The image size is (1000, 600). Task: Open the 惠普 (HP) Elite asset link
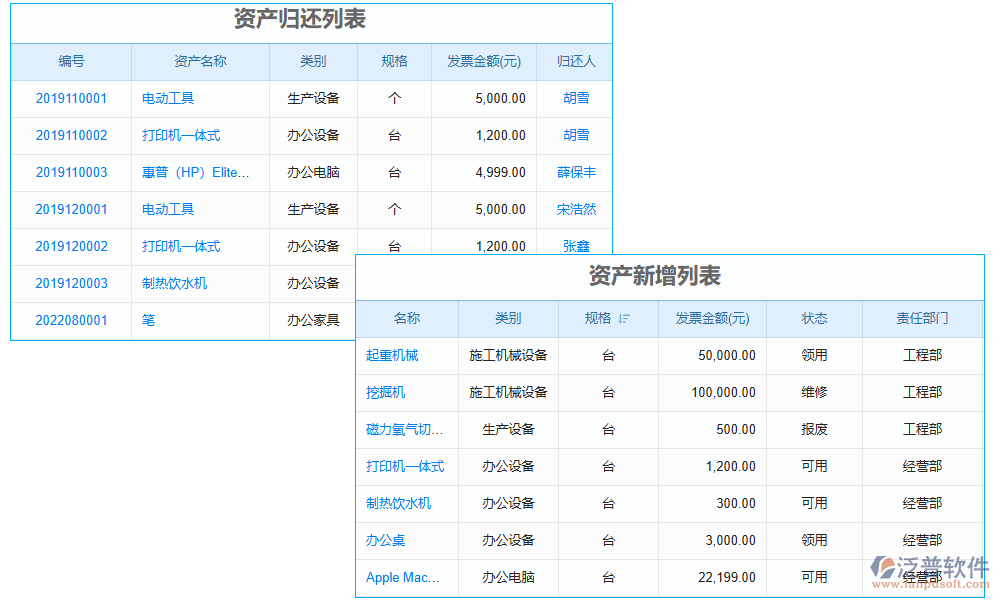pos(195,173)
